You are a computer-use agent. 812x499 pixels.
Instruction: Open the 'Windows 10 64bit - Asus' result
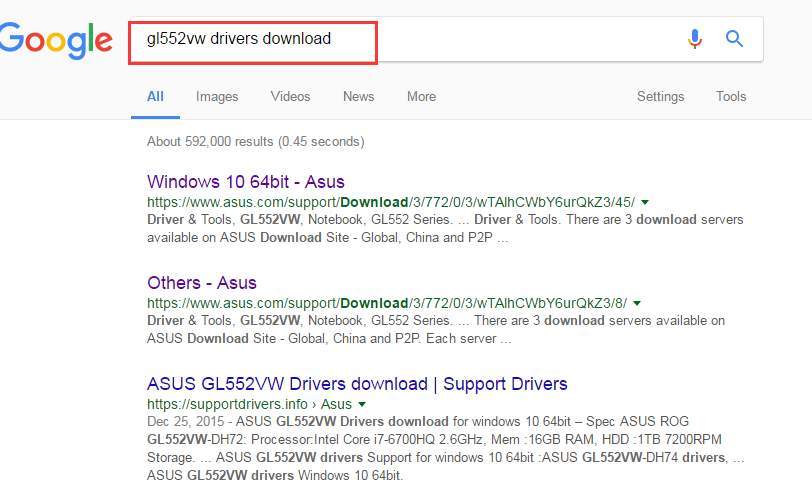tap(246, 182)
